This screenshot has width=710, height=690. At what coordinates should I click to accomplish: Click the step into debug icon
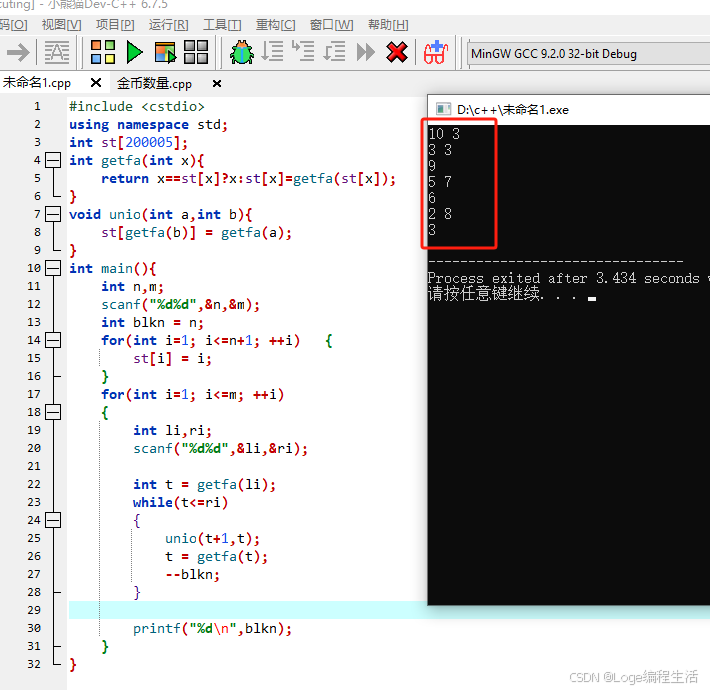(x=303, y=51)
